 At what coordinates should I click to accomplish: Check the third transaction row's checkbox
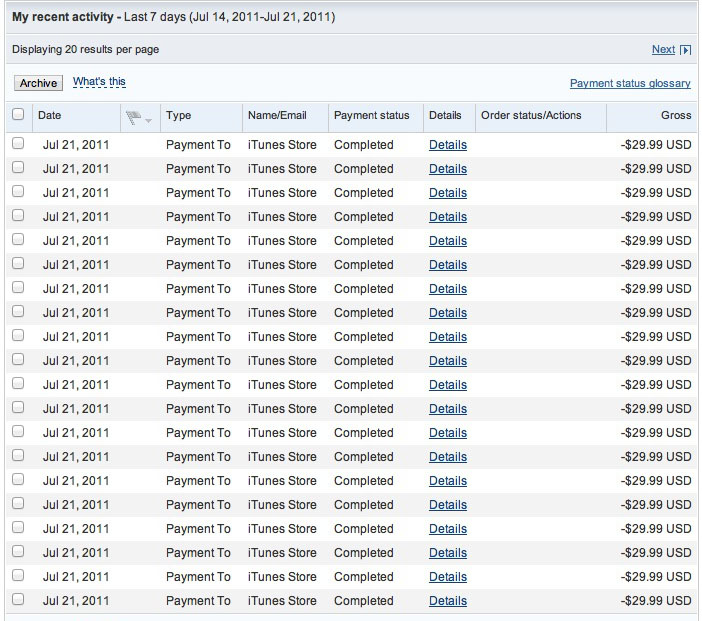(18, 191)
